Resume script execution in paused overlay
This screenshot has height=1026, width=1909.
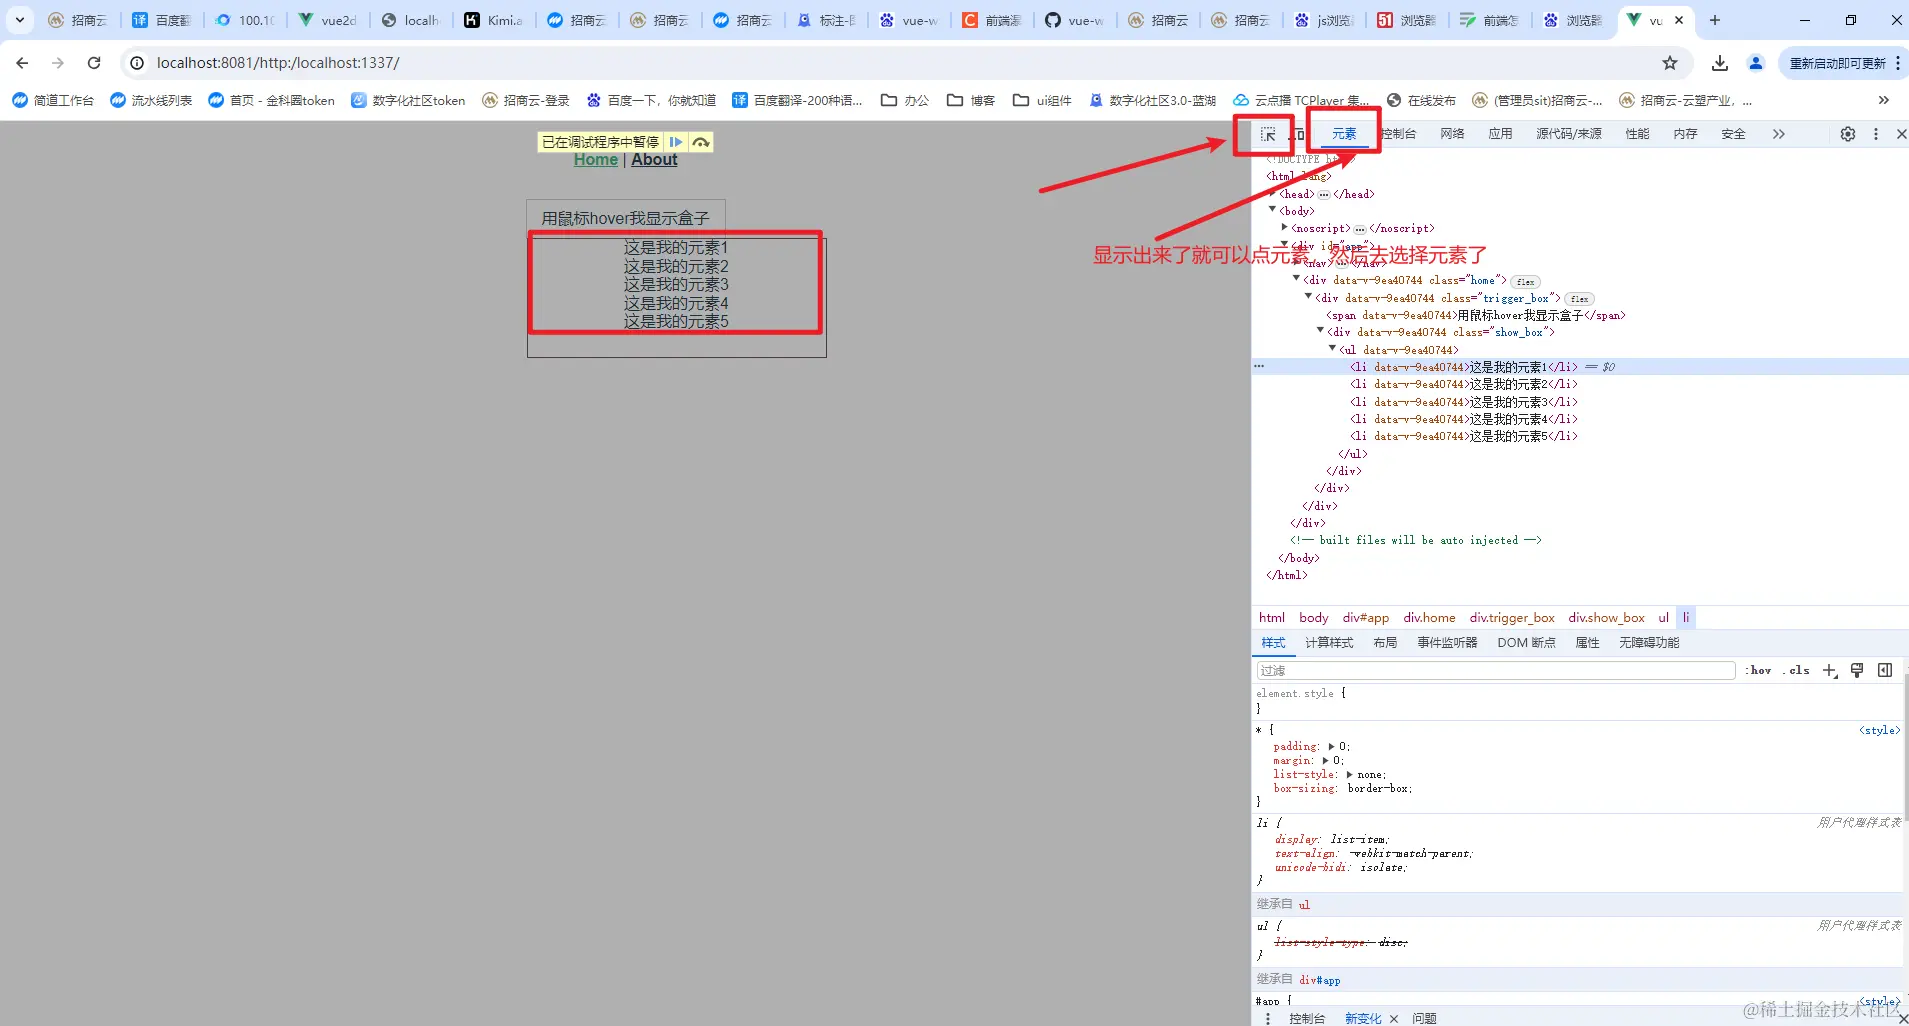[676, 142]
